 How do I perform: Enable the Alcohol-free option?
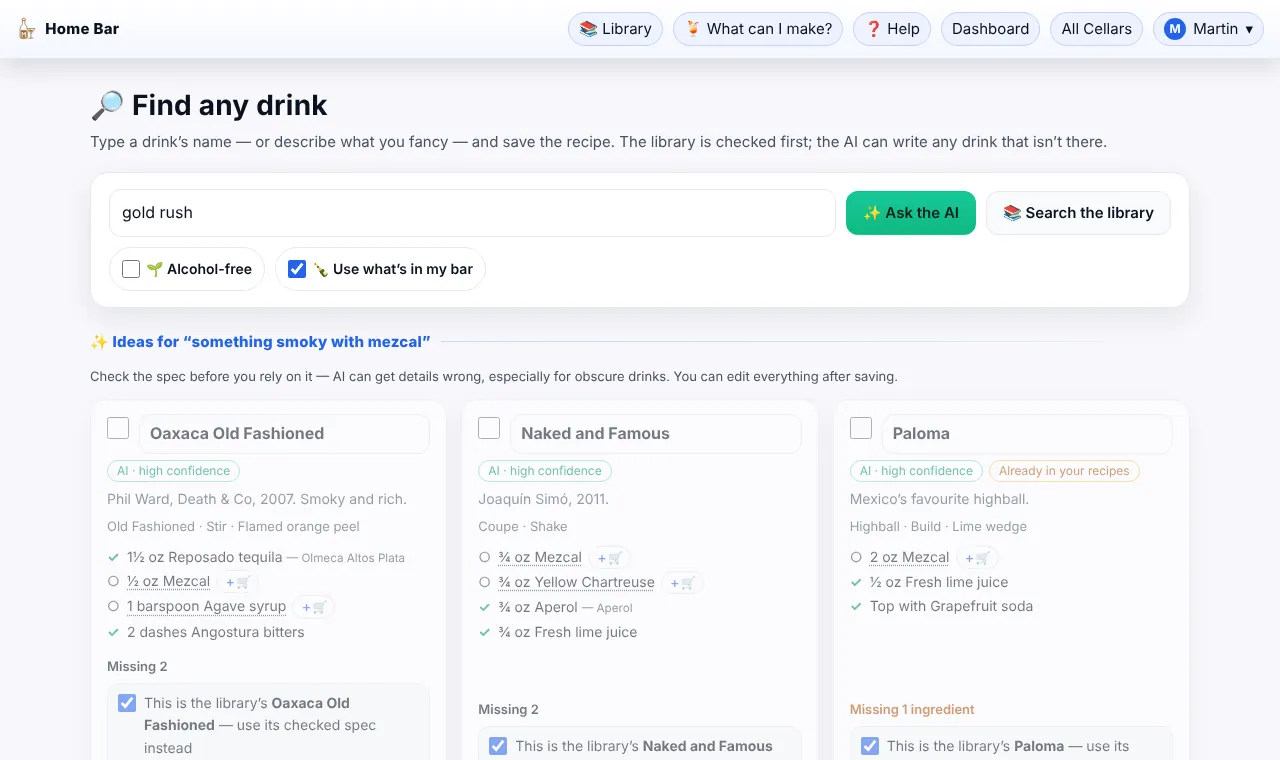(131, 269)
